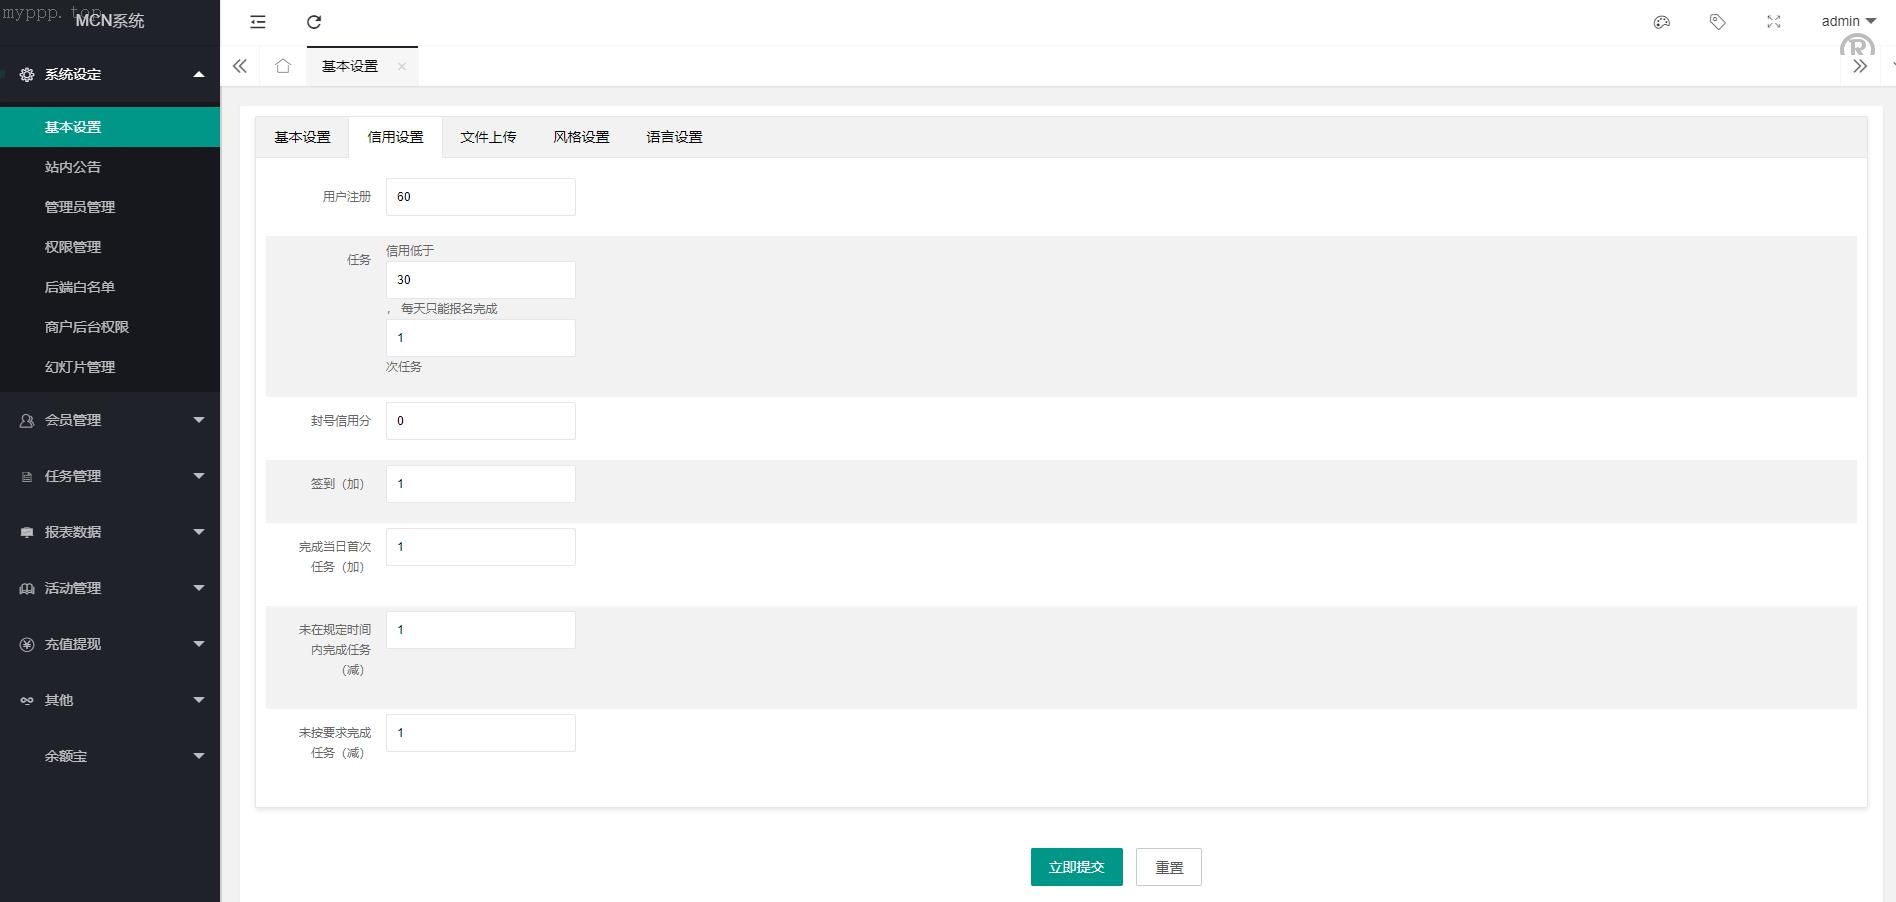Open the theme palette icon
This screenshot has height=902, width=1896.
coord(1662,22)
